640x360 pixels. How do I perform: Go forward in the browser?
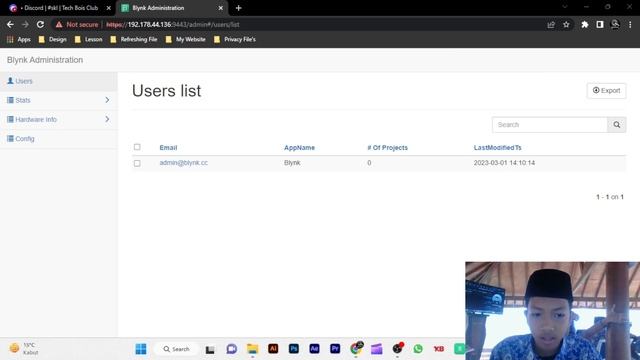pyautogui.click(x=25, y=24)
